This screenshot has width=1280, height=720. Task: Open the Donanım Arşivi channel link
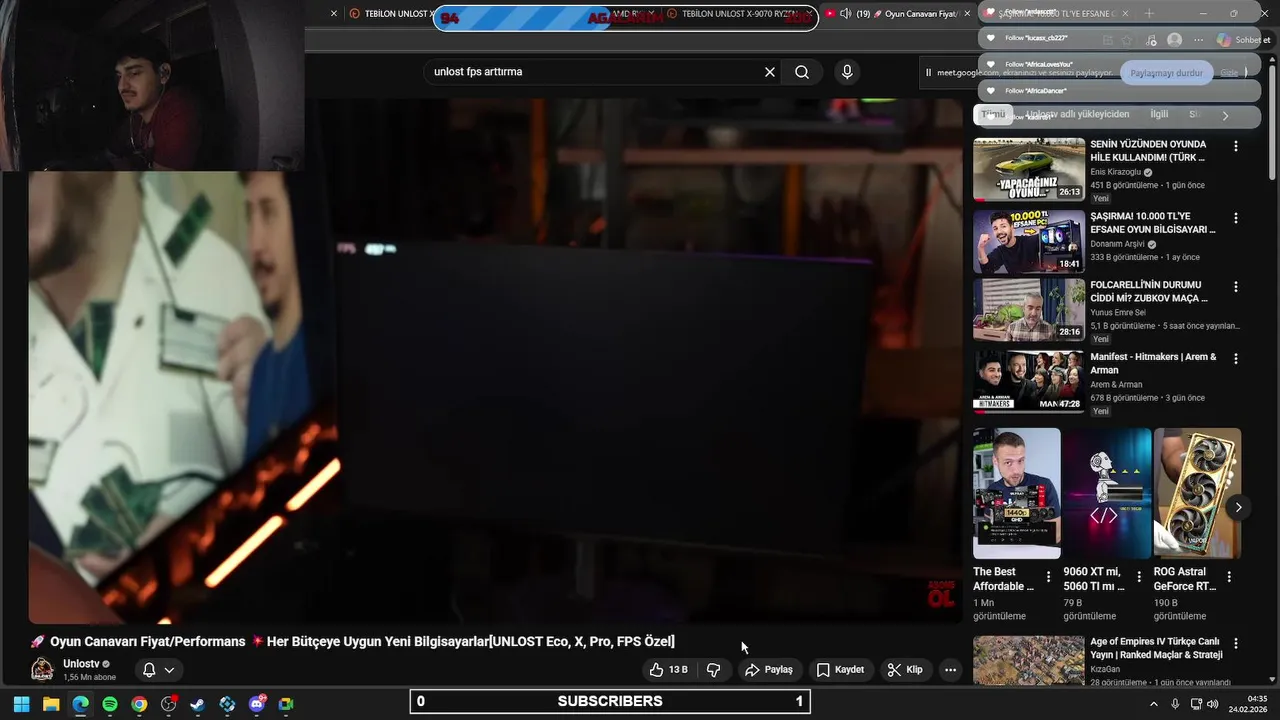1119,244
